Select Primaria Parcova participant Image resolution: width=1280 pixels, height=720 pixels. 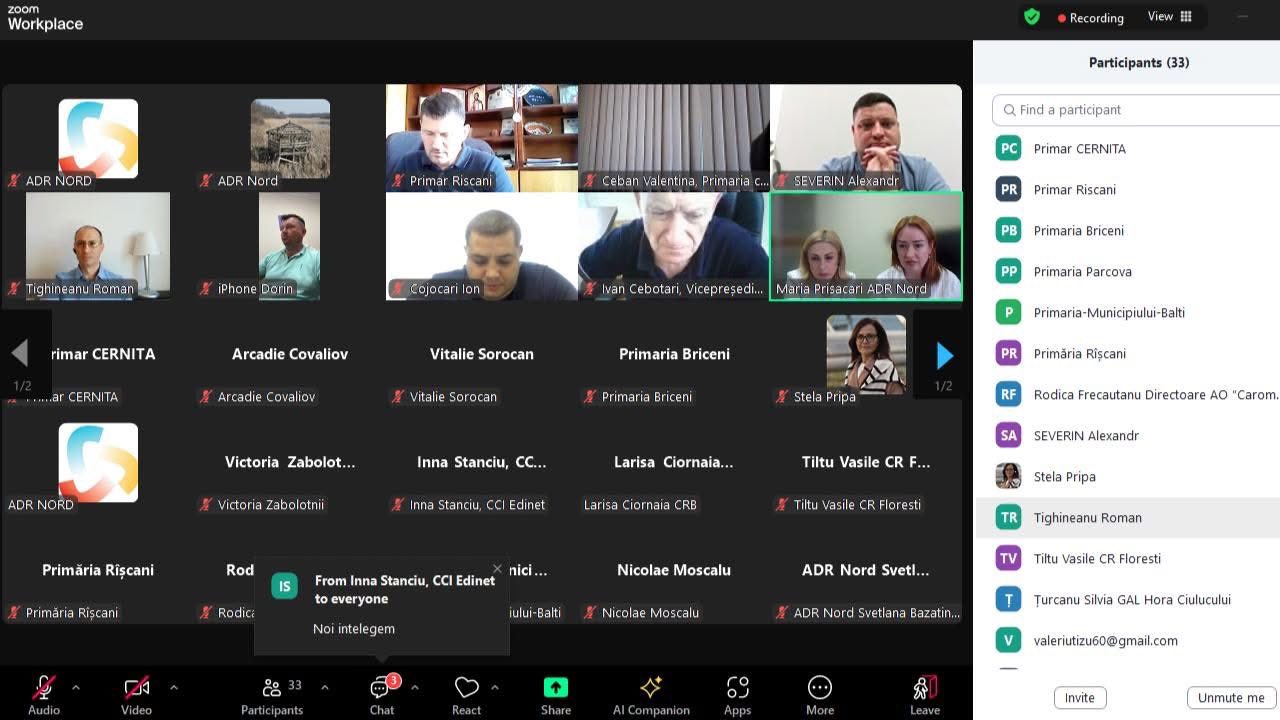[x=1128, y=272]
